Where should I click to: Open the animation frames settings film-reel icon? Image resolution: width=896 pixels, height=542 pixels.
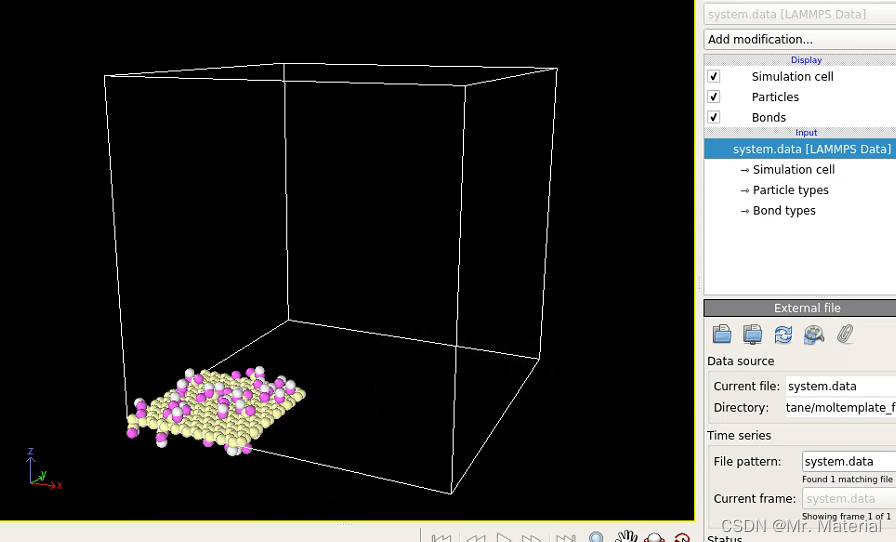[814, 334]
